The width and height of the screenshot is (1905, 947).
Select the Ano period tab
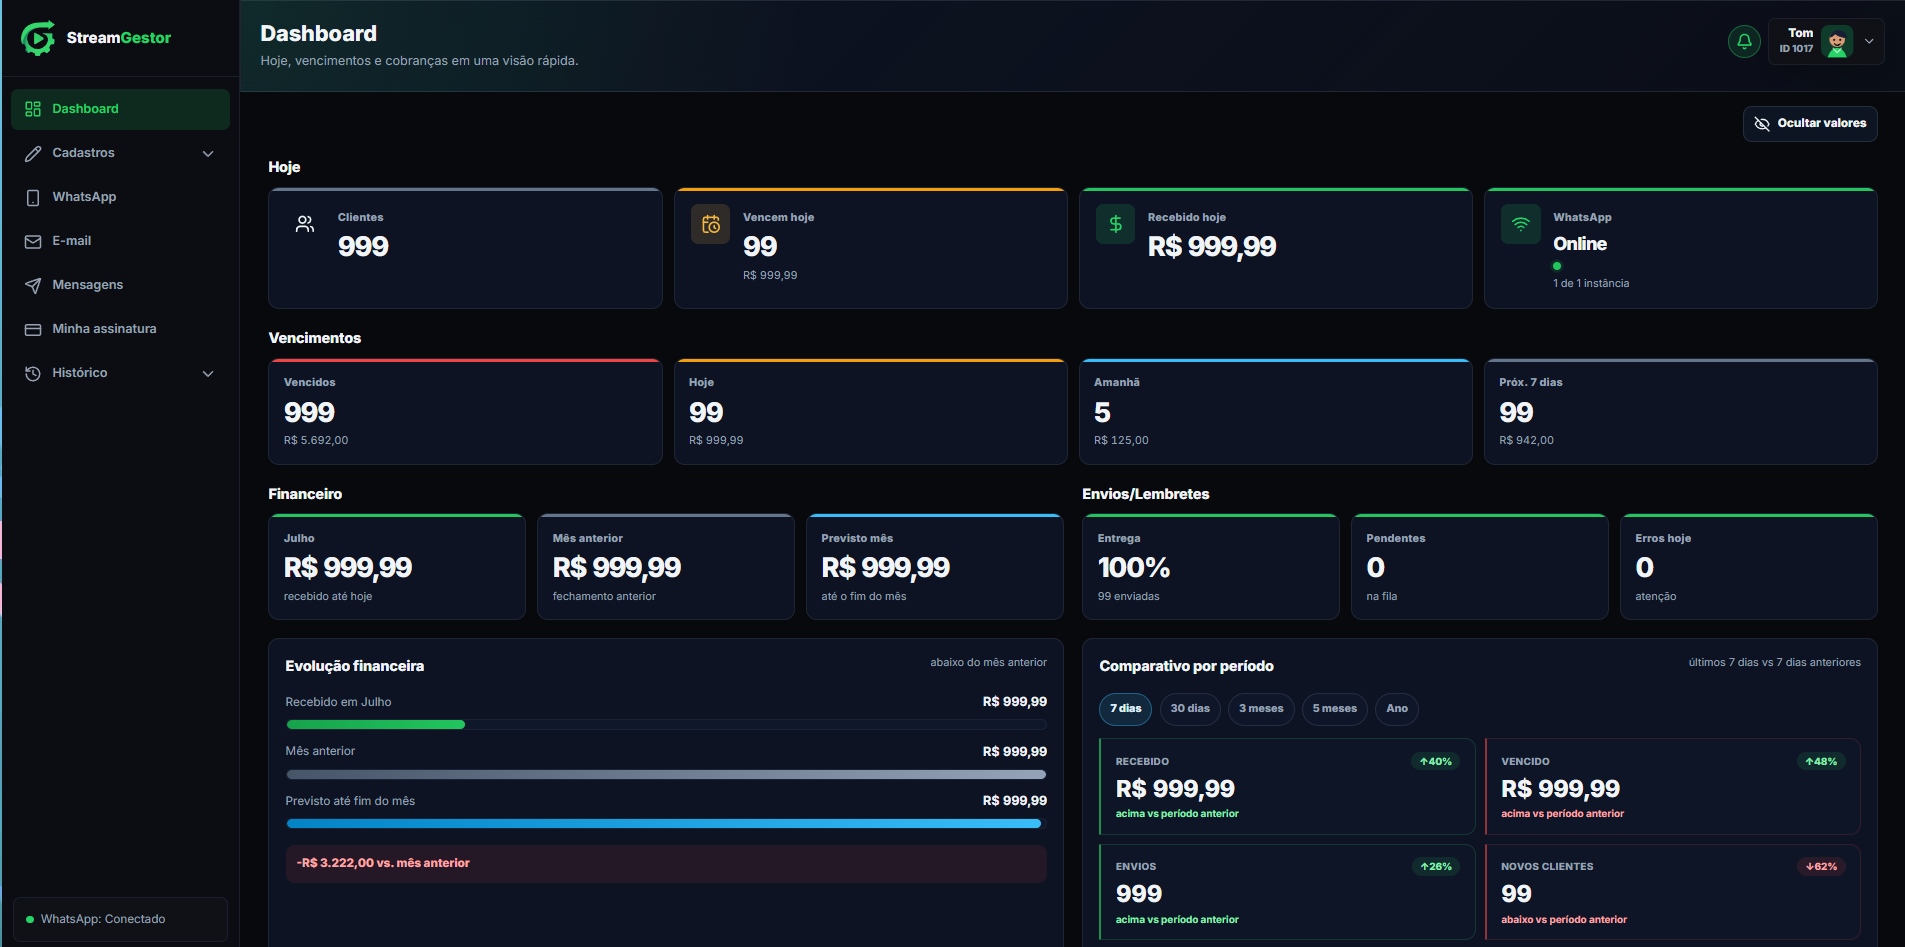click(x=1397, y=709)
